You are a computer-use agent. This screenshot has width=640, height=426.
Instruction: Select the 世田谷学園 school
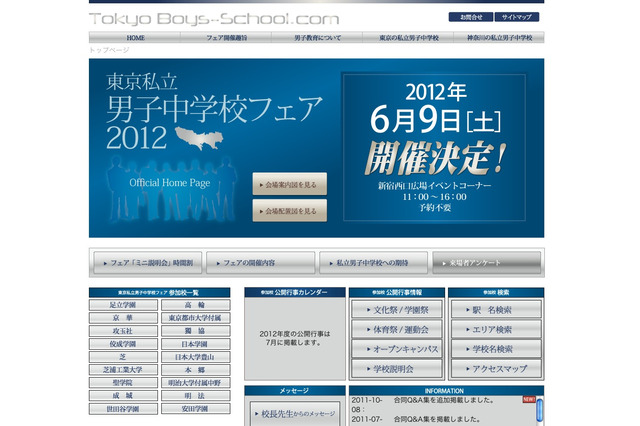(x=123, y=409)
